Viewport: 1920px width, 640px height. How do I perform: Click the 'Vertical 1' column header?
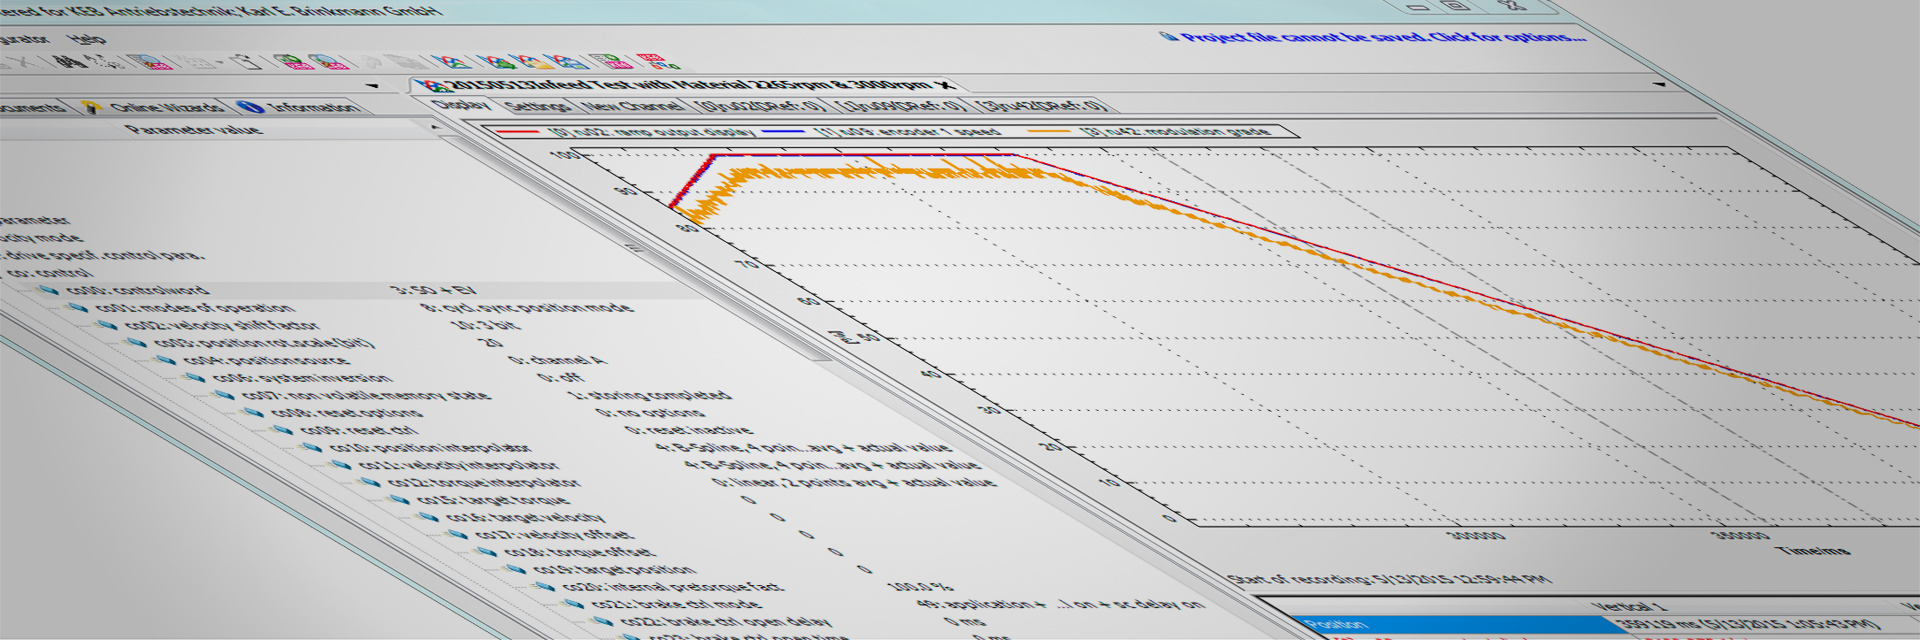pos(1629,606)
